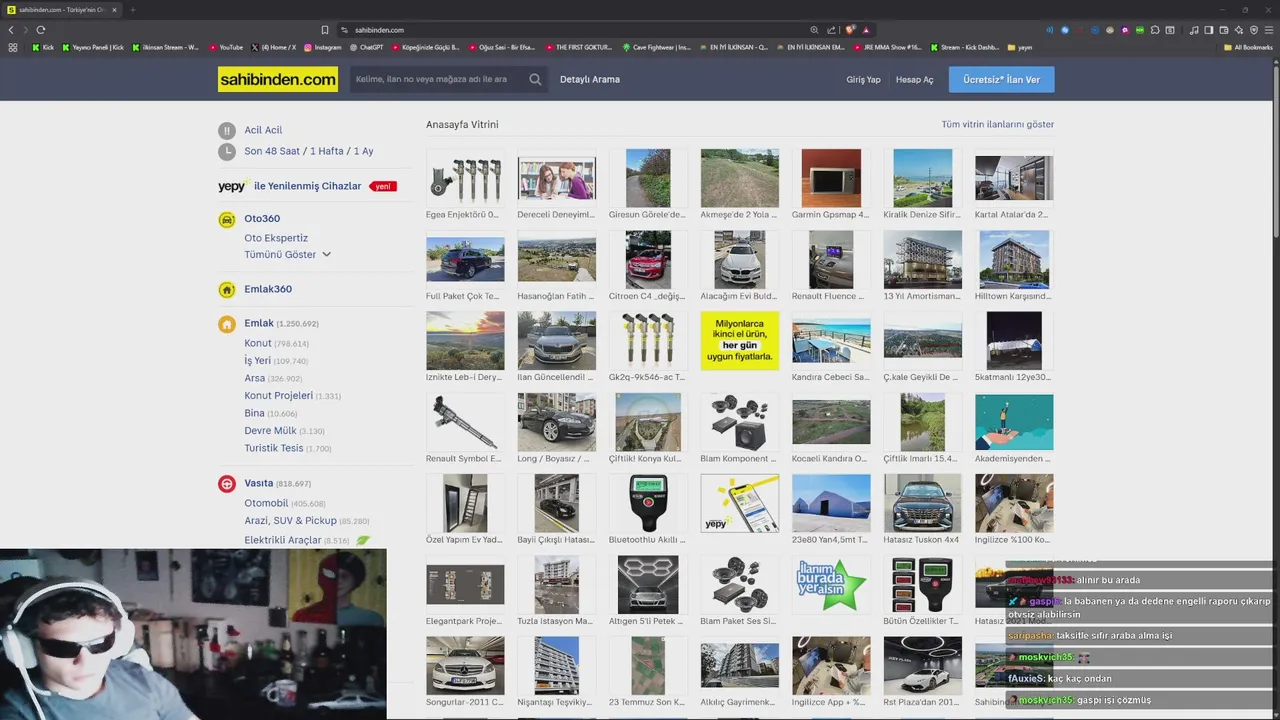Viewport: 1280px width, 720px height.
Task: Click the Ücretsiz İlan Ver button
Action: [x=1001, y=79]
